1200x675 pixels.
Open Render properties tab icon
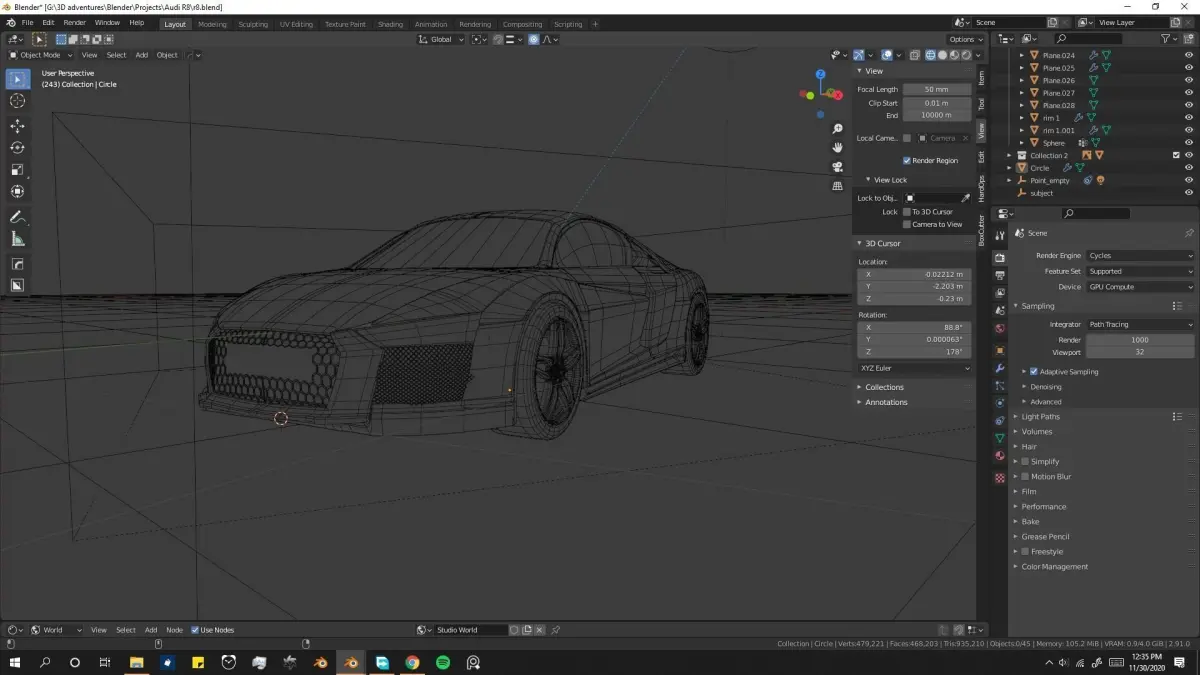pyautogui.click(x=1000, y=258)
